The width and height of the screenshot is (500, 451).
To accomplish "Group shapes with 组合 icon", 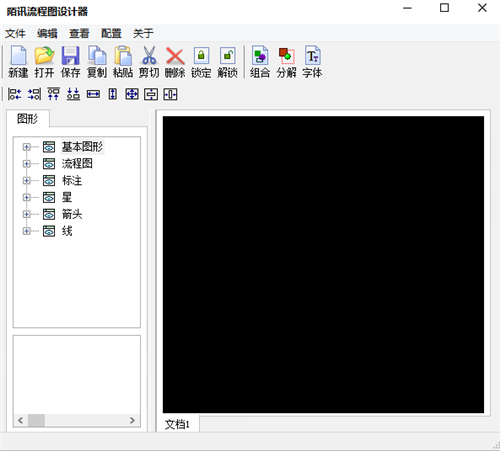I will pyautogui.click(x=260, y=62).
